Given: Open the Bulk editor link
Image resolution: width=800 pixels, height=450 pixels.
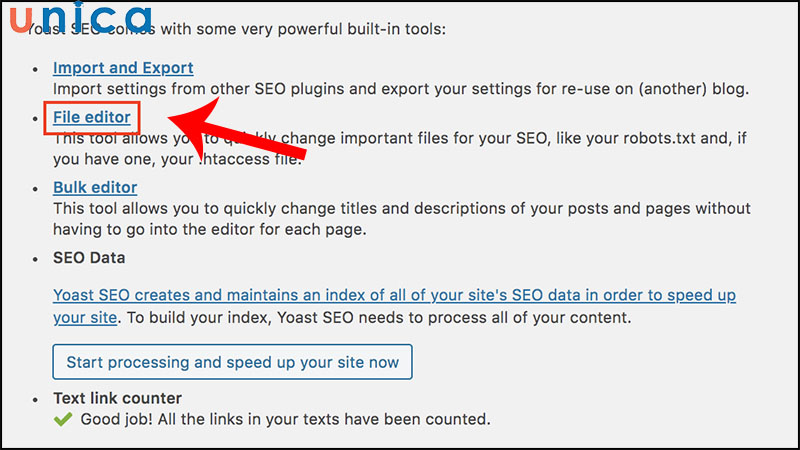Looking at the screenshot, I should (95, 187).
